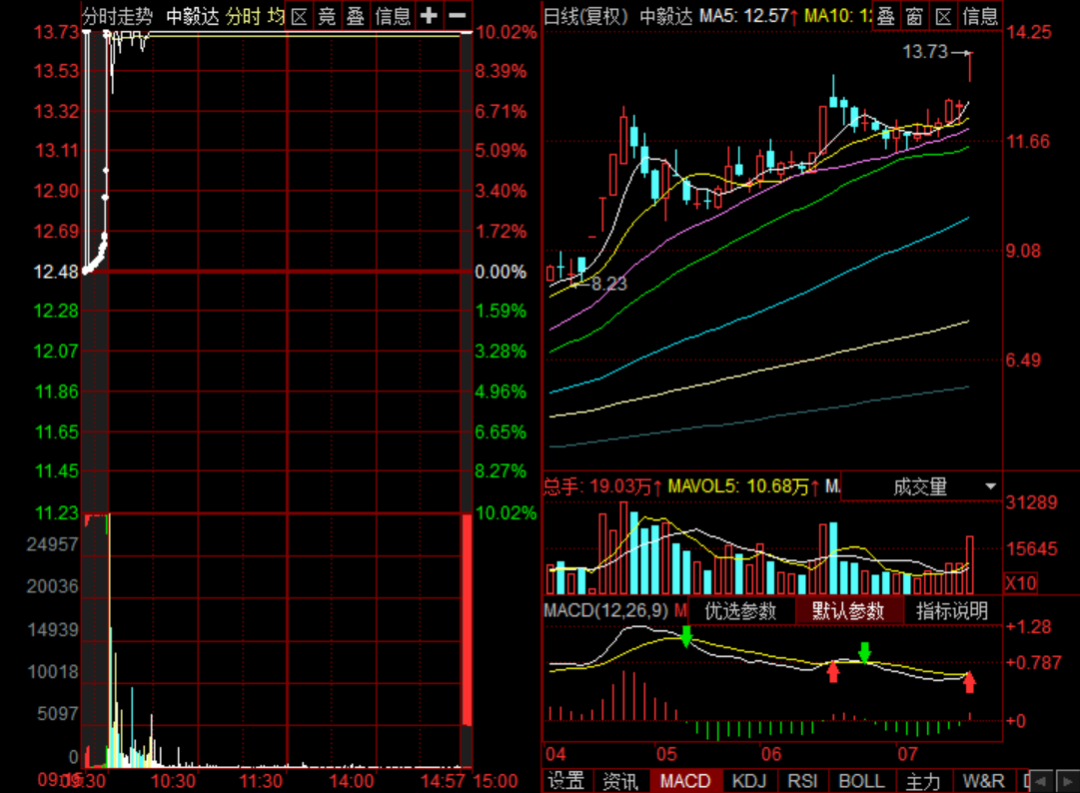1080x793 pixels.
Task: Click the 分时走势 title label
Action: point(117,16)
